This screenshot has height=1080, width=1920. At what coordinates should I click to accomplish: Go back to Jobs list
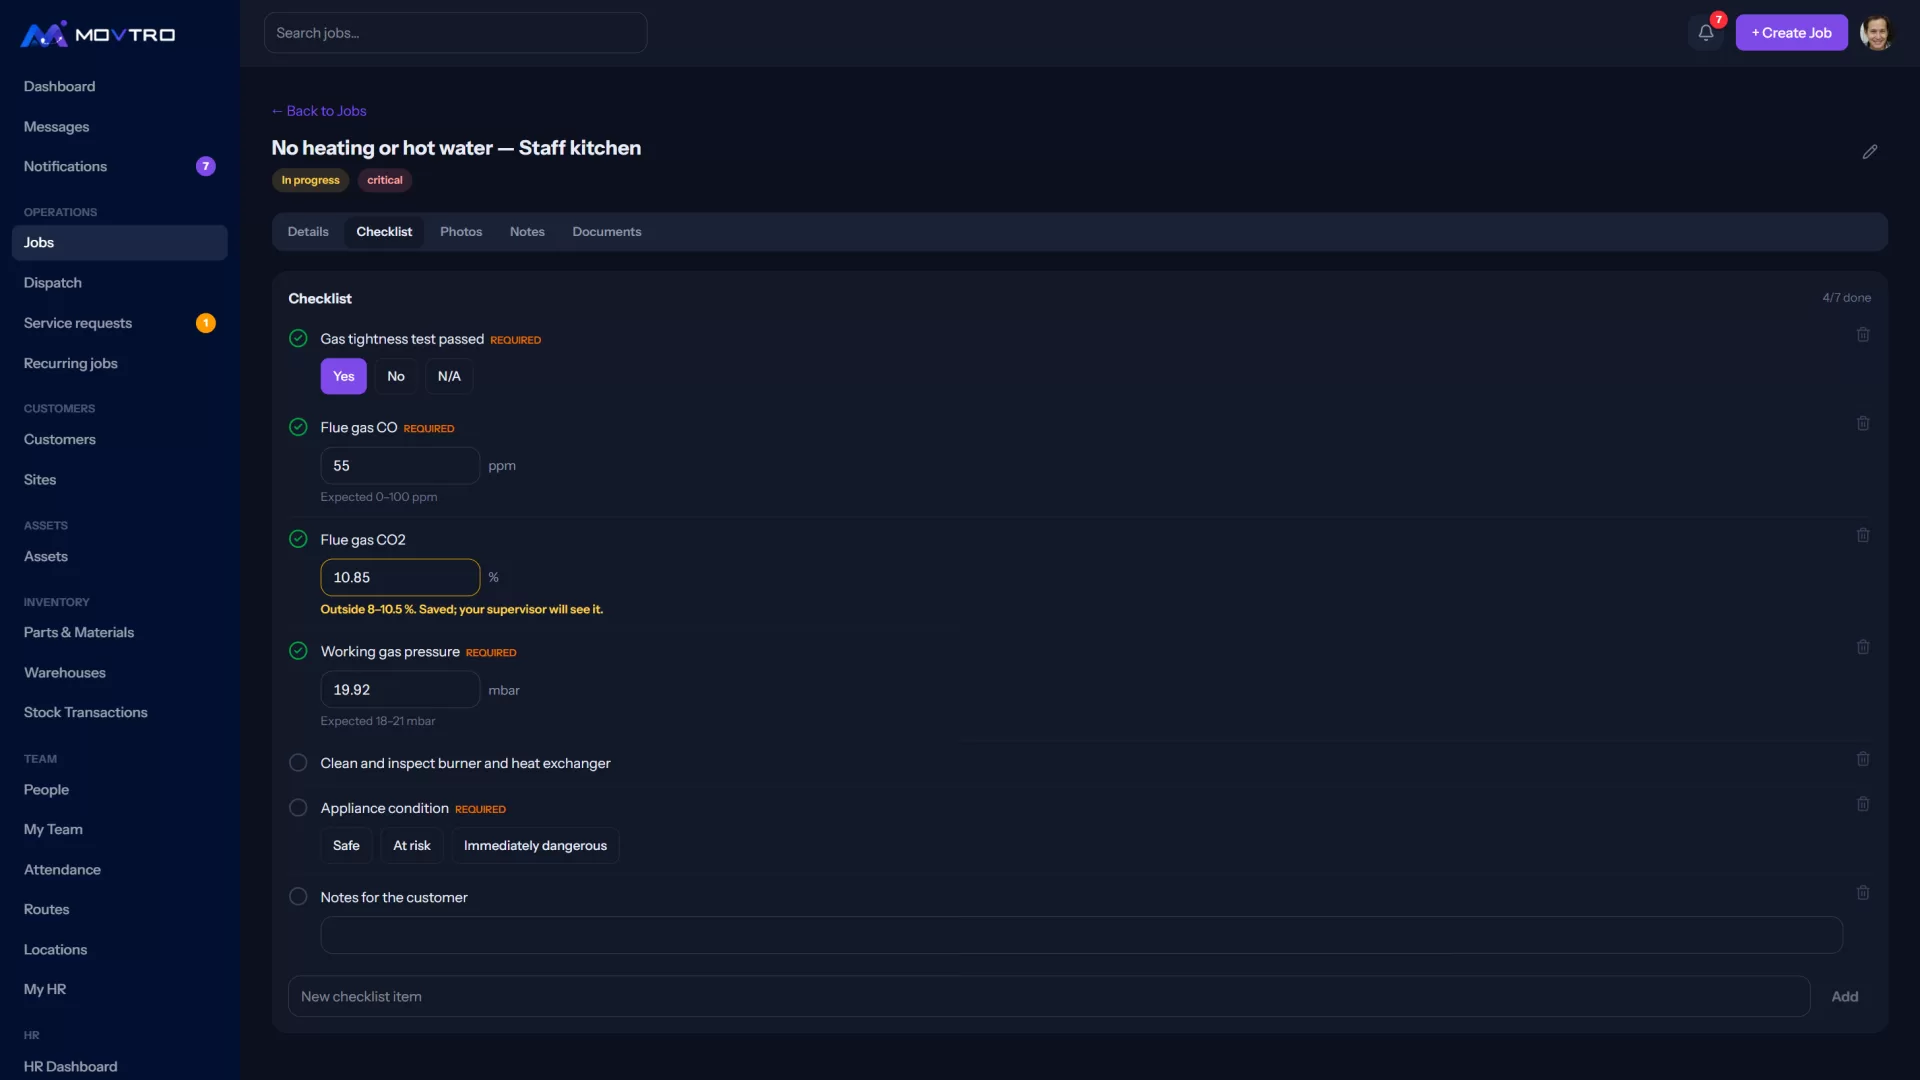[x=319, y=111]
